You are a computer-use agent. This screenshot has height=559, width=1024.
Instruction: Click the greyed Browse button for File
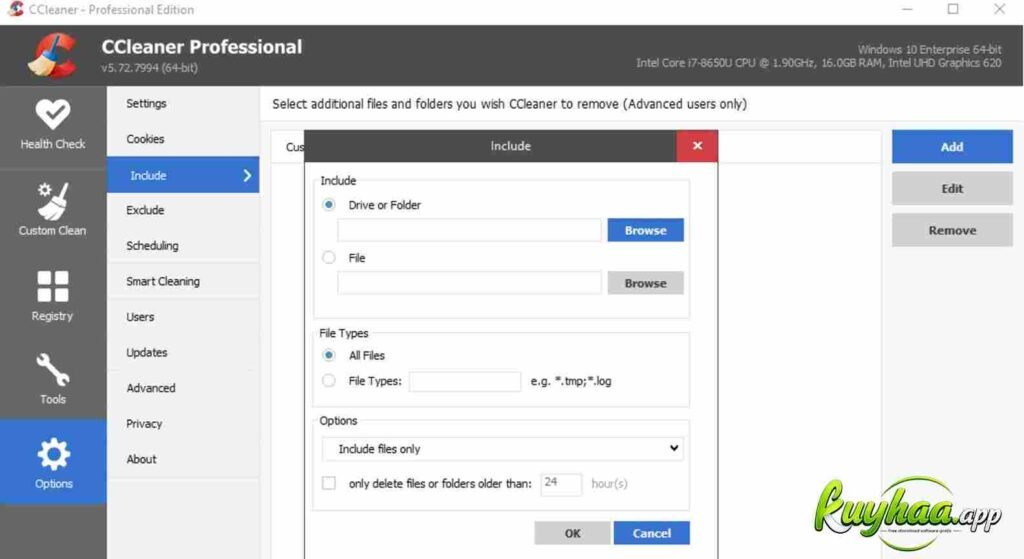pyautogui.click(x=645, y=283)
